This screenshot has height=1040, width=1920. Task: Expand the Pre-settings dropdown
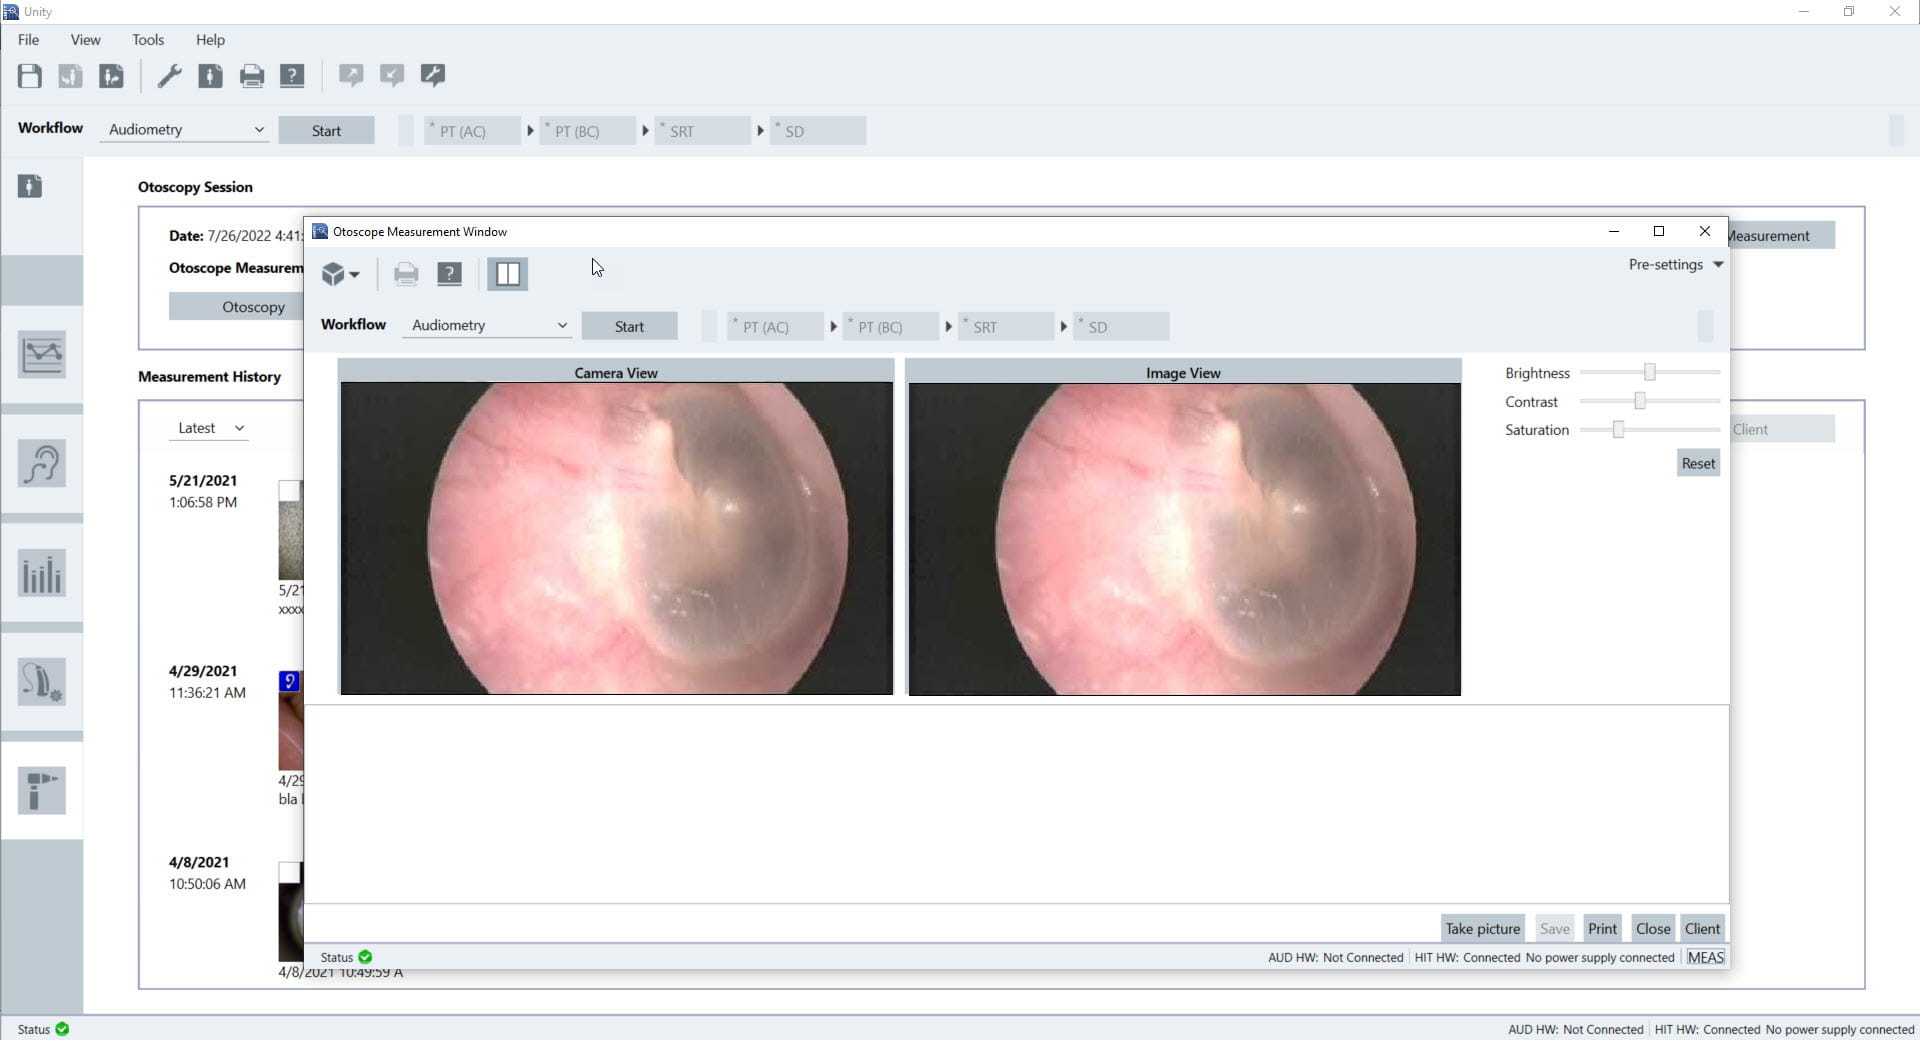1676,265
